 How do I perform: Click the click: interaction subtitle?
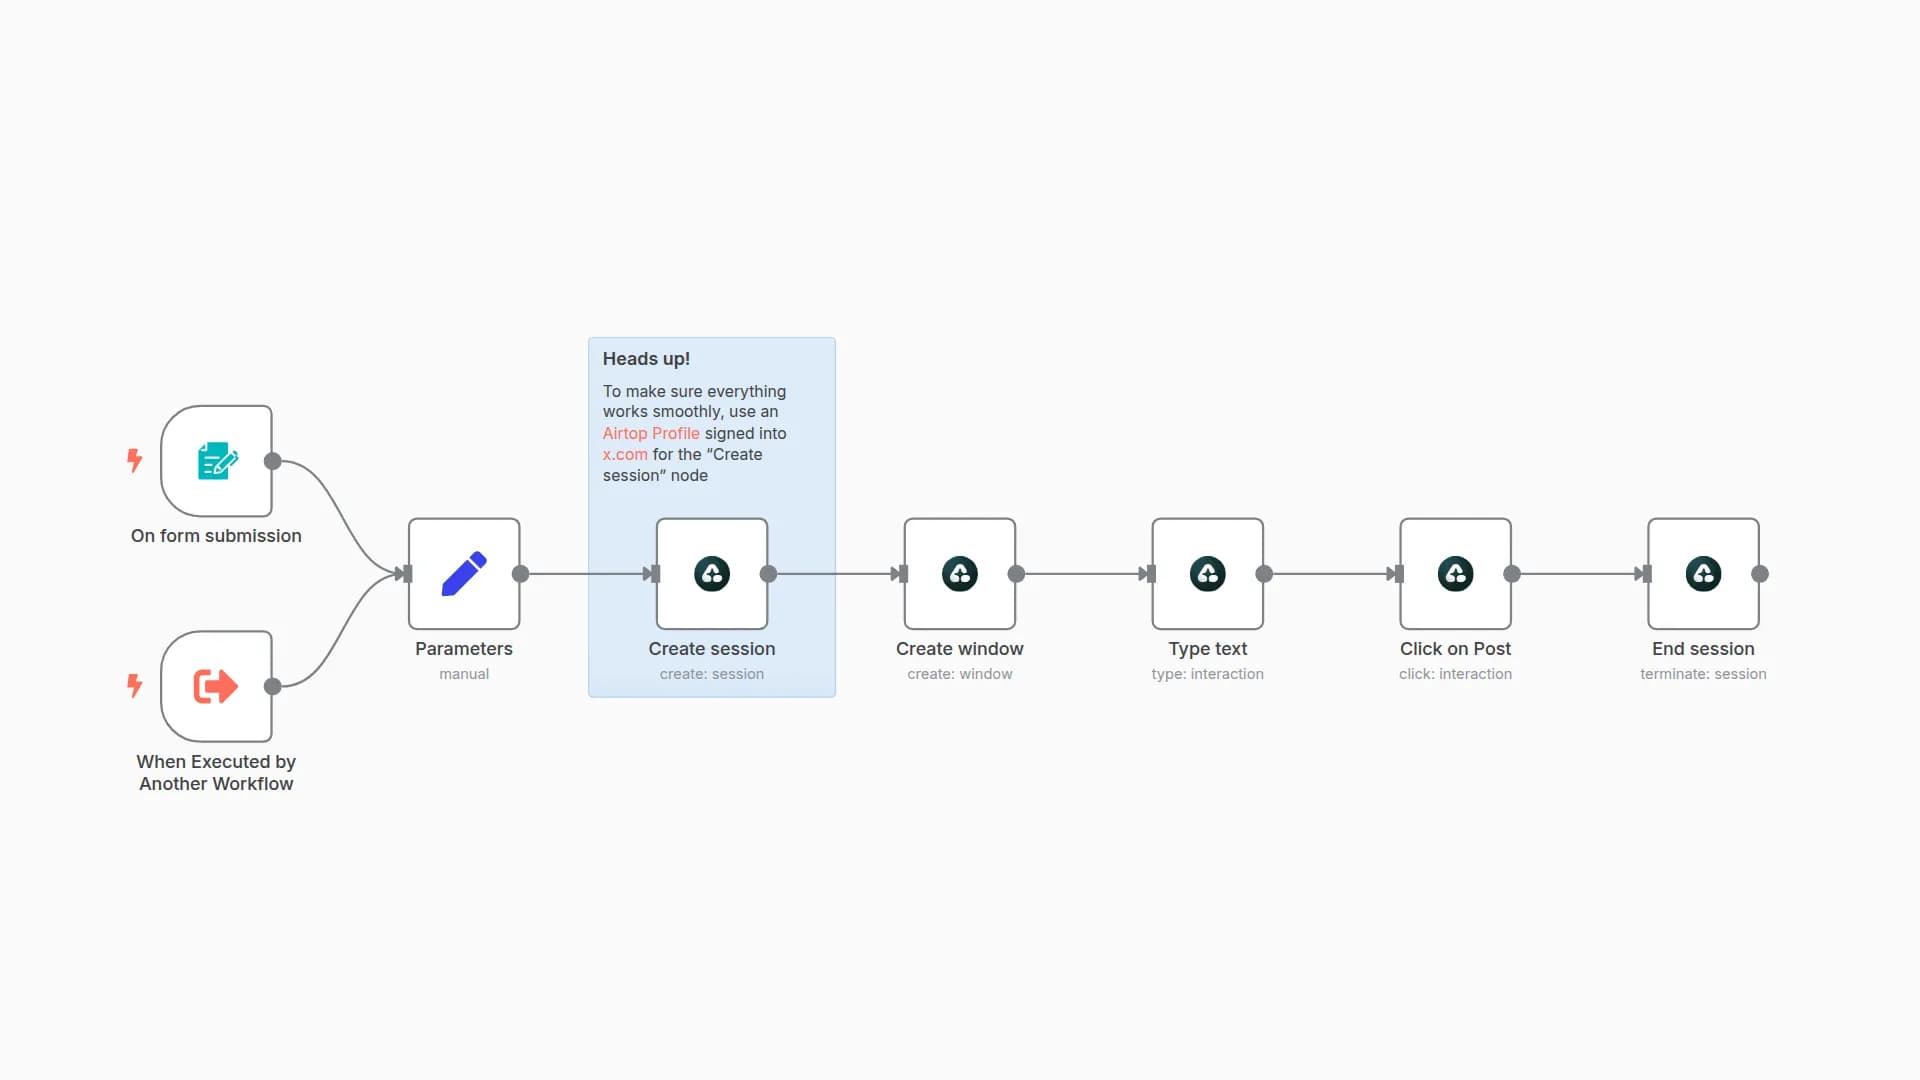pos(1456,674)
